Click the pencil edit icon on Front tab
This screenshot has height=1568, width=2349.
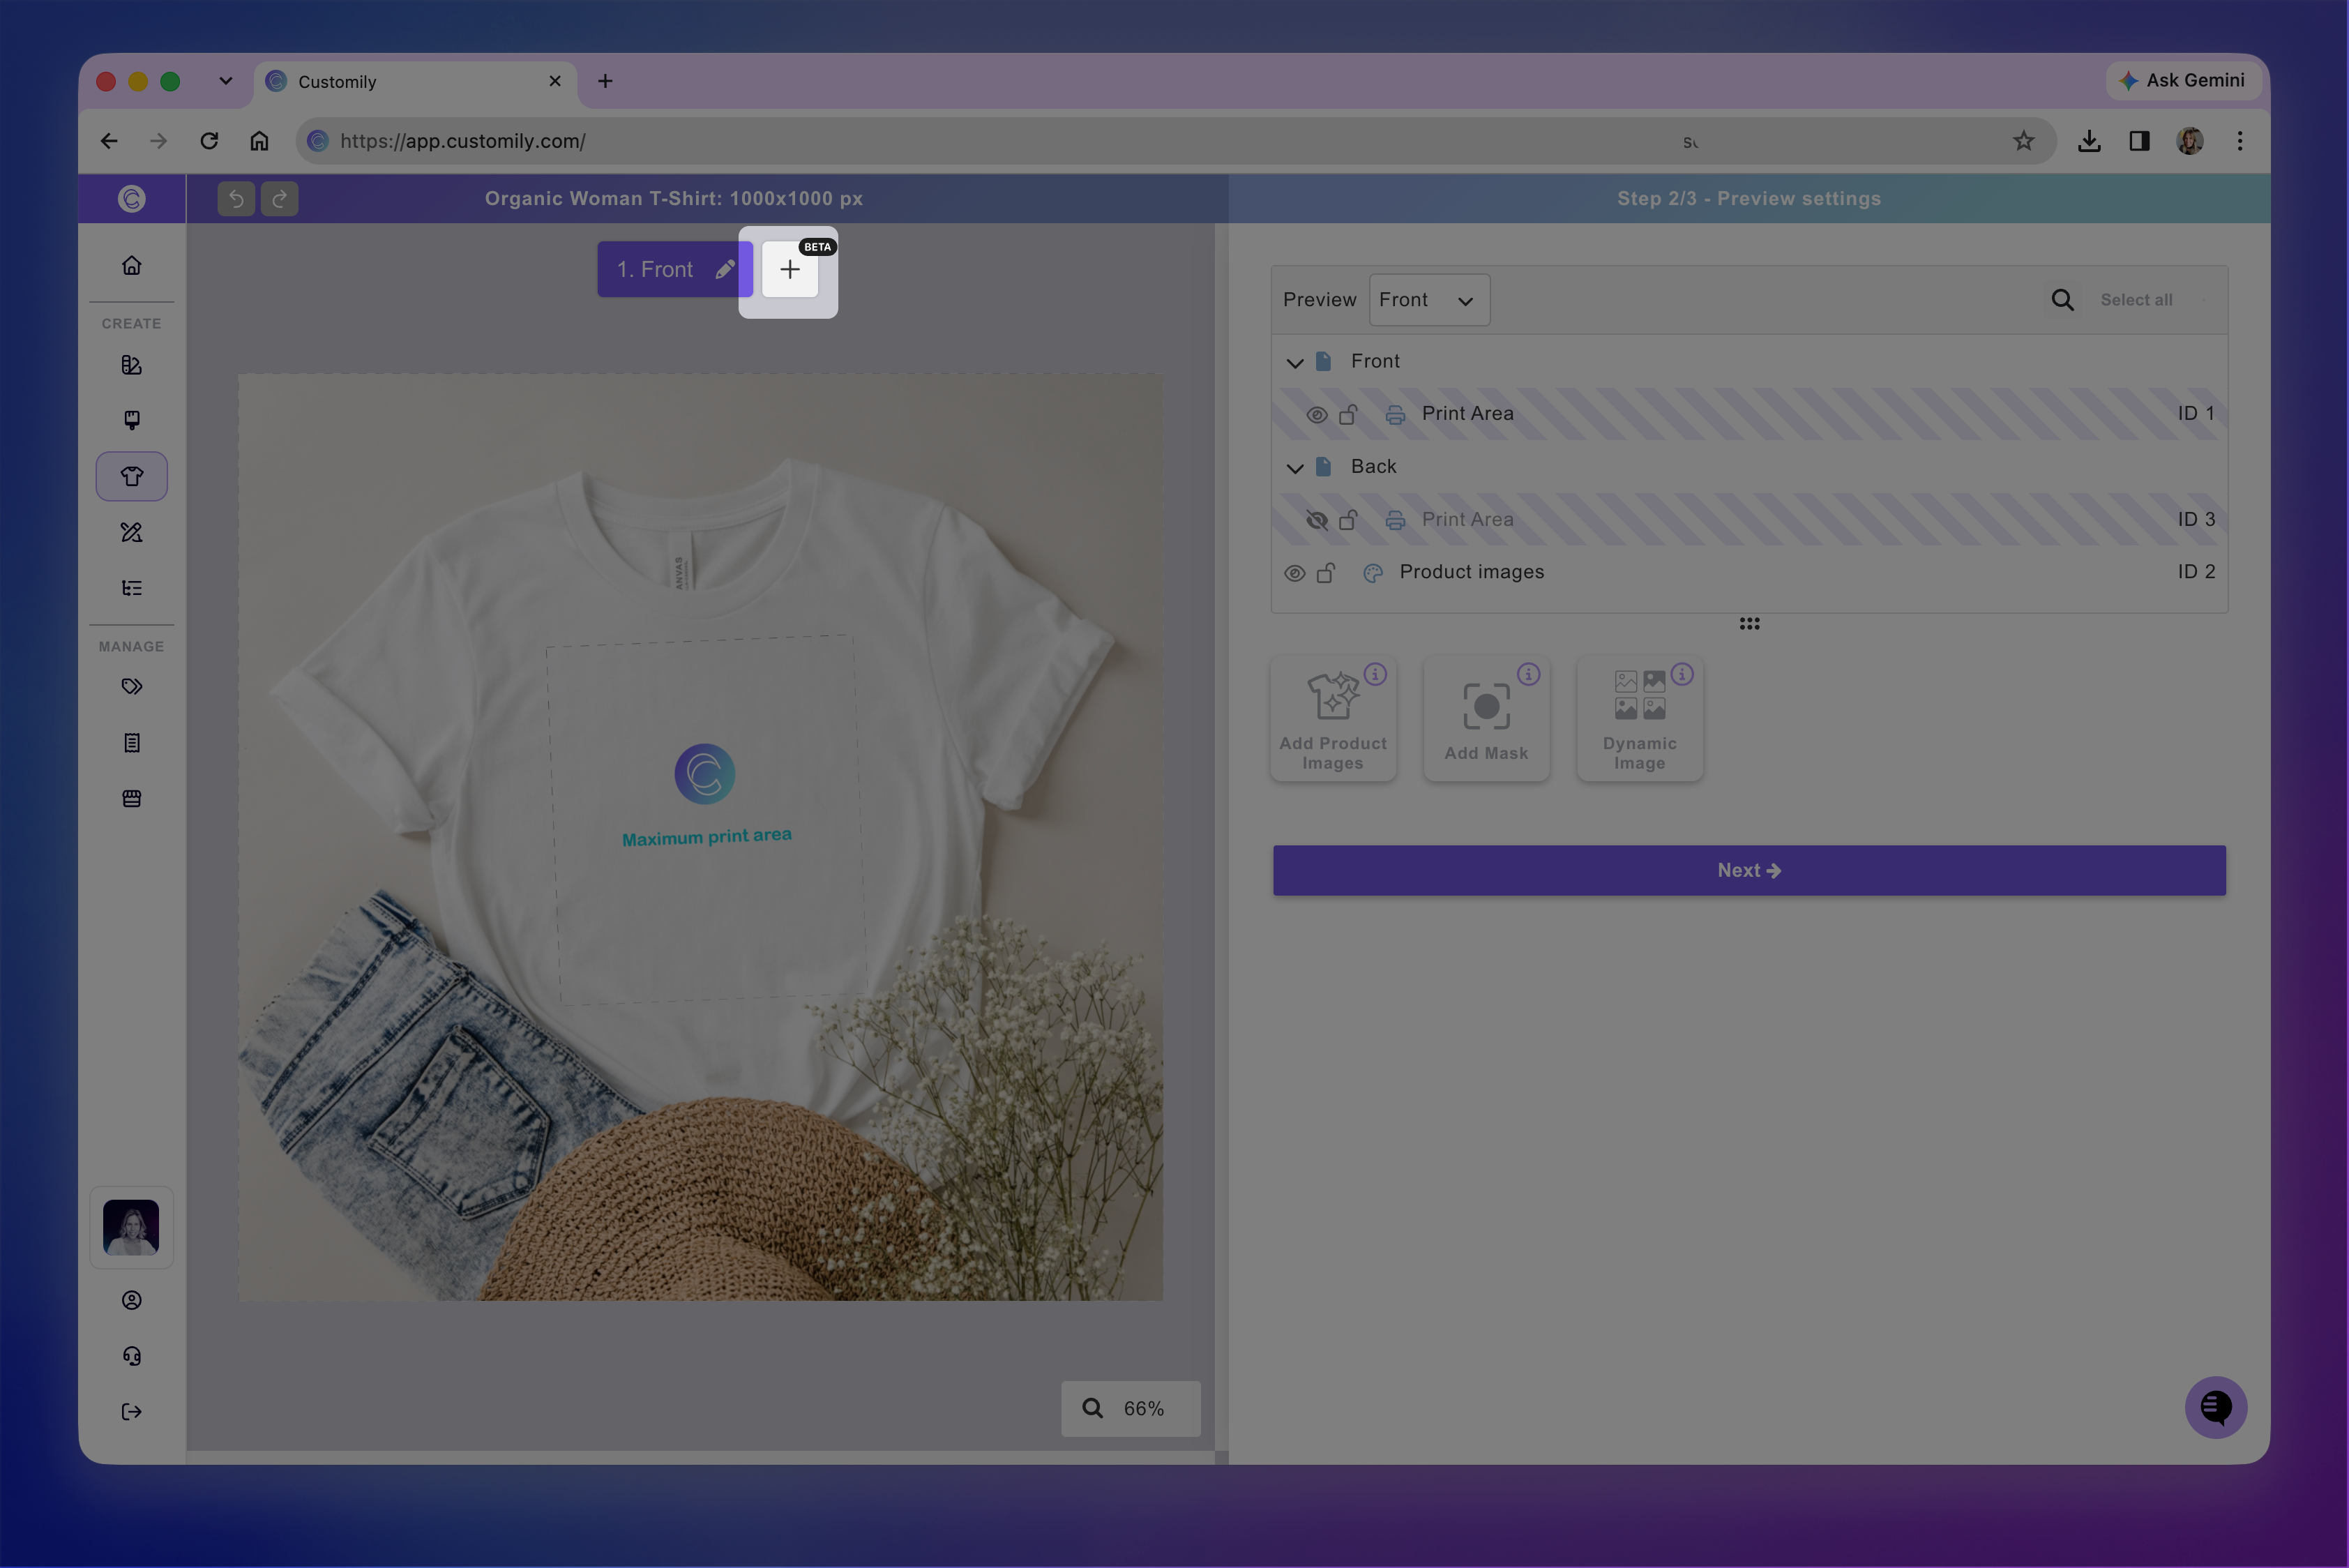[725, 269]
